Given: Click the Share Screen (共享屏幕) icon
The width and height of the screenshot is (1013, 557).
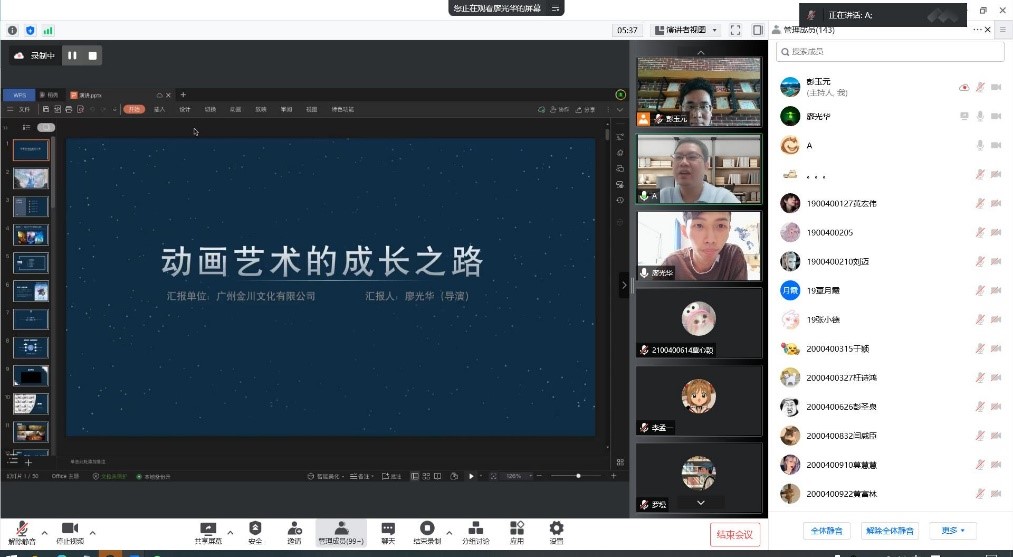Looking at the screenshot, I should point(209,531).
